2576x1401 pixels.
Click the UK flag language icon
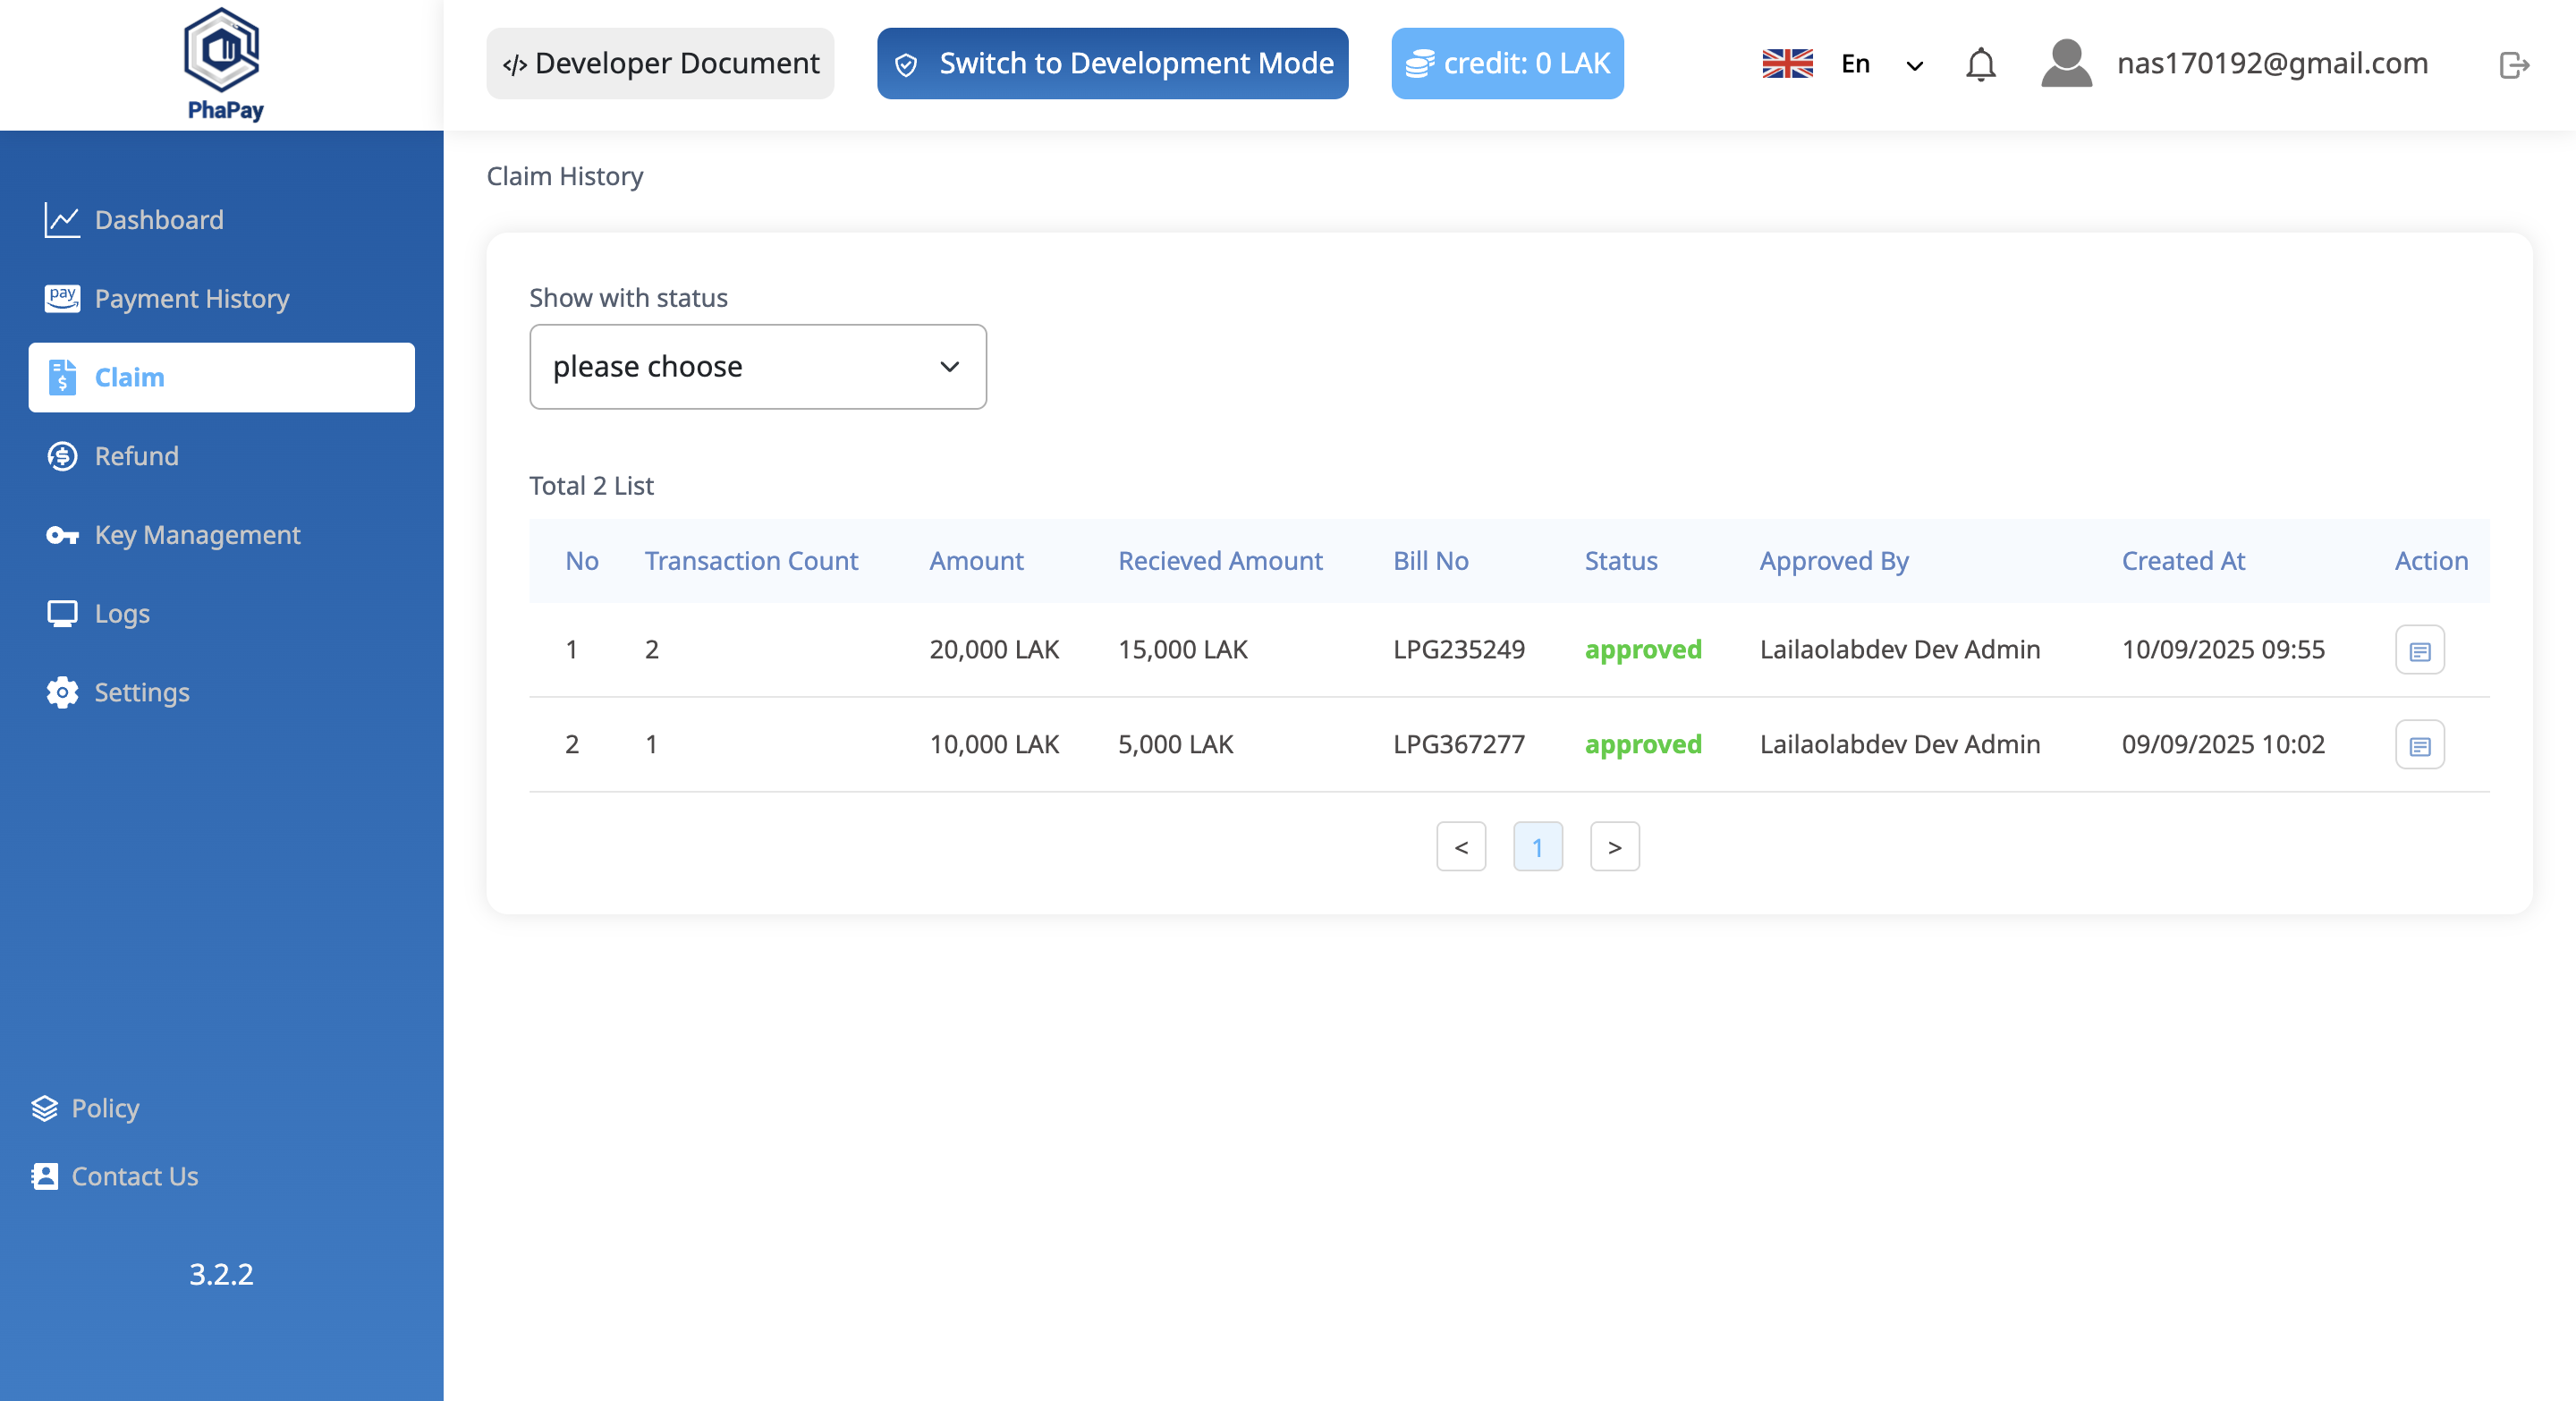click(x=1787, y=64)
